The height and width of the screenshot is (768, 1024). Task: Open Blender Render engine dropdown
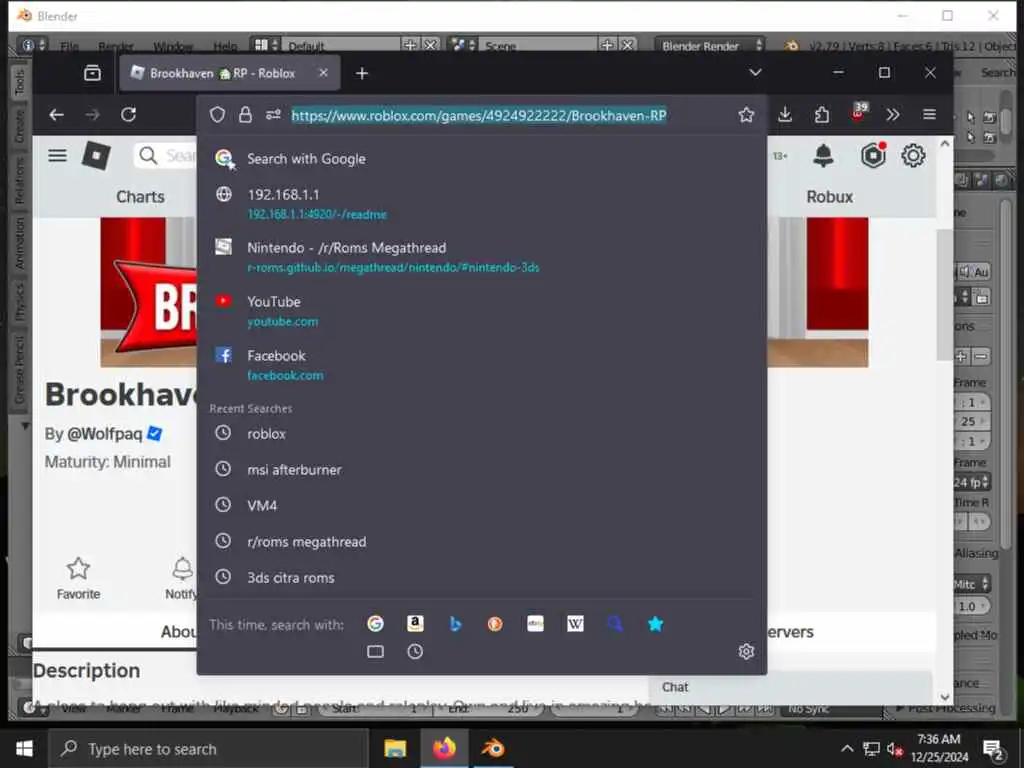coord(709,46)
